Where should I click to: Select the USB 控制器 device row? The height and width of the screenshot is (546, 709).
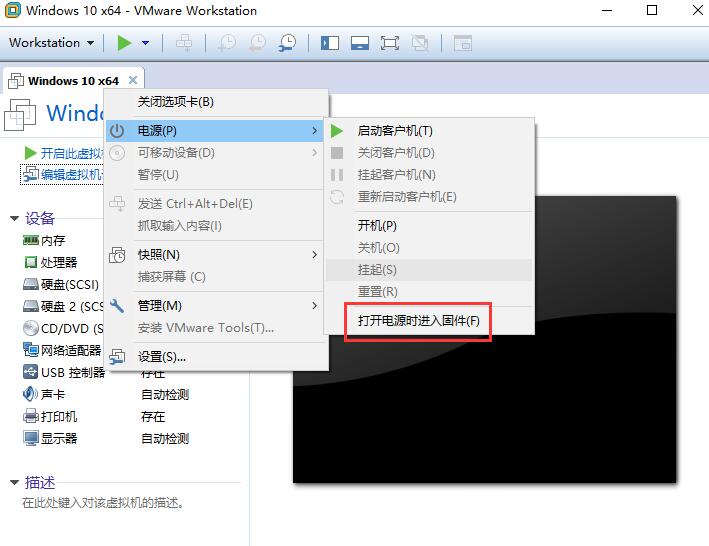point(64,372)
